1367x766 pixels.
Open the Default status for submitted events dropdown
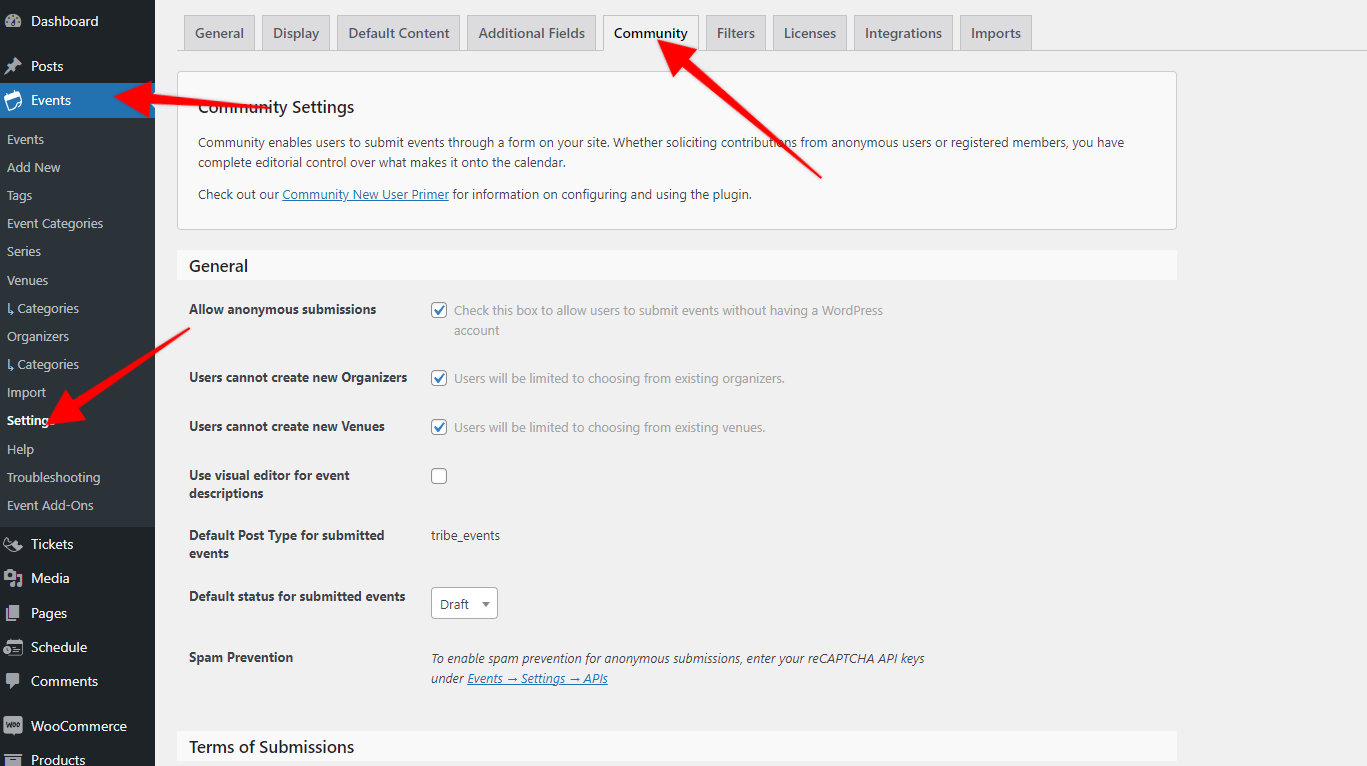[463, 603]
